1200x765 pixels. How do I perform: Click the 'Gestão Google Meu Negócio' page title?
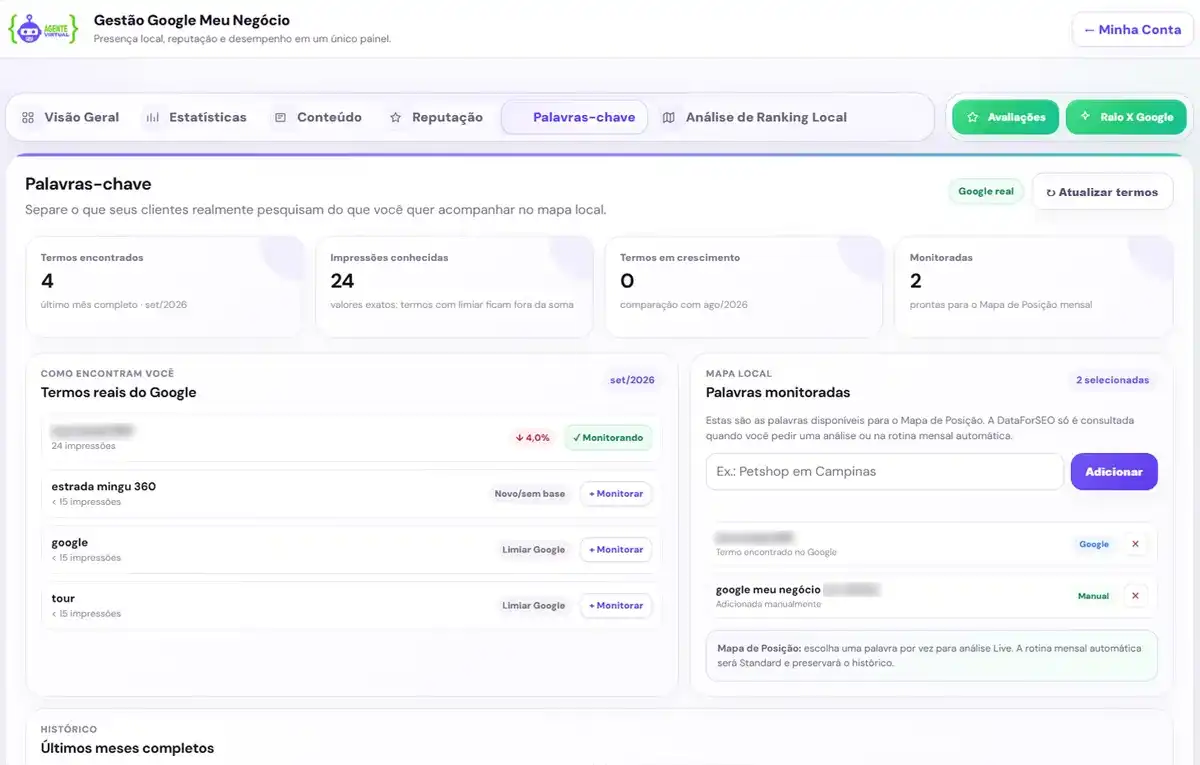pyautogui.click(x=192, y=20)
